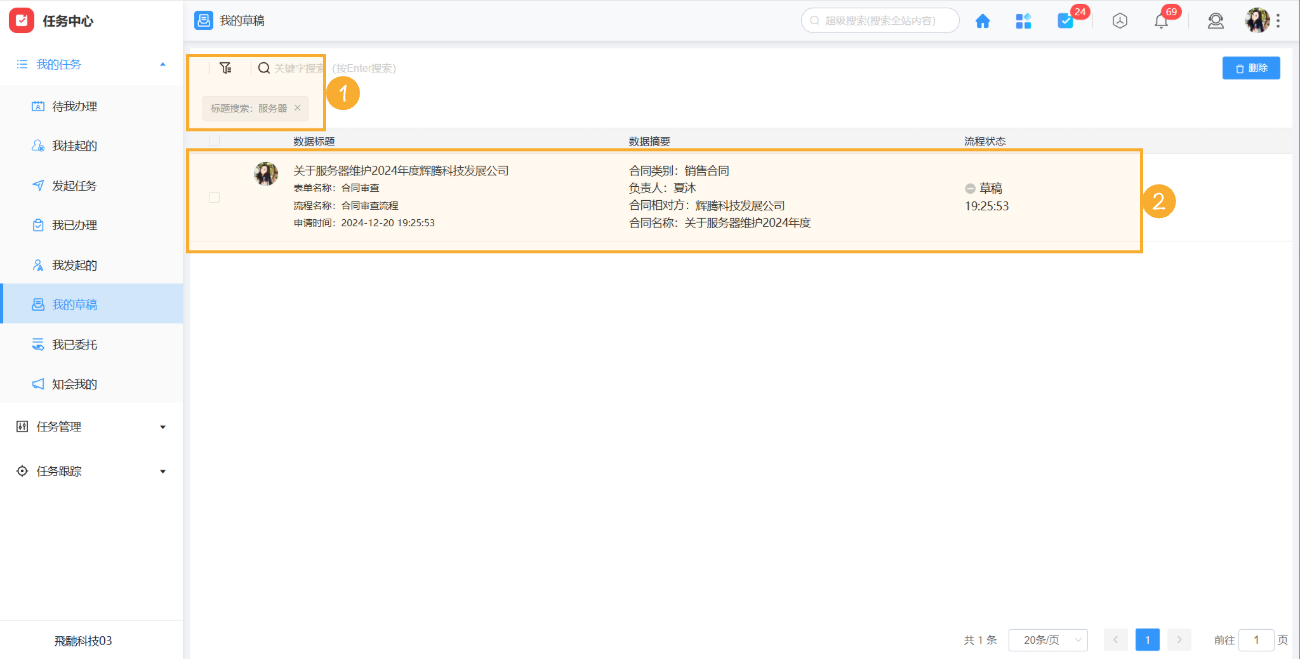Click the 删除 delete button
This screenshot has height=659, width=1300.
pos(1251,67)
